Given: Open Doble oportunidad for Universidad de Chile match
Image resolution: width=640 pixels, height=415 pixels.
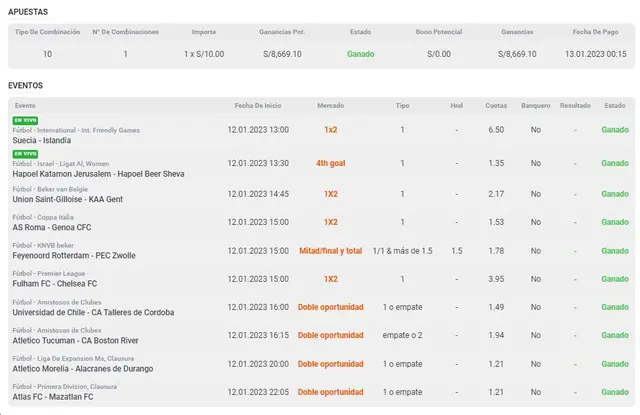Looking at the screenshot, I should pos(330,307).
